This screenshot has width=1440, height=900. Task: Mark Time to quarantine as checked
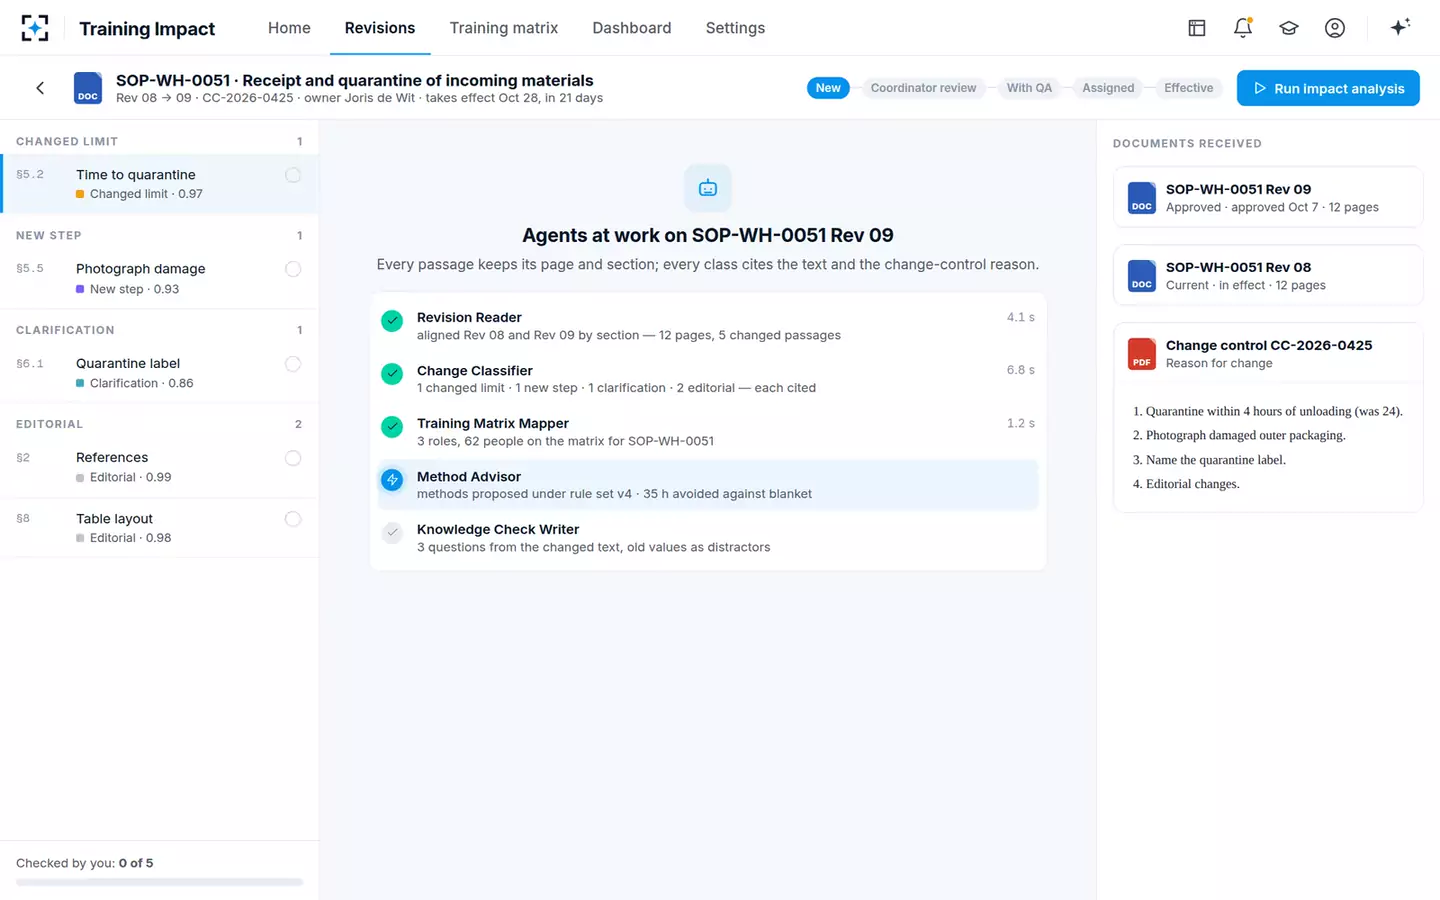coord(293,175)
